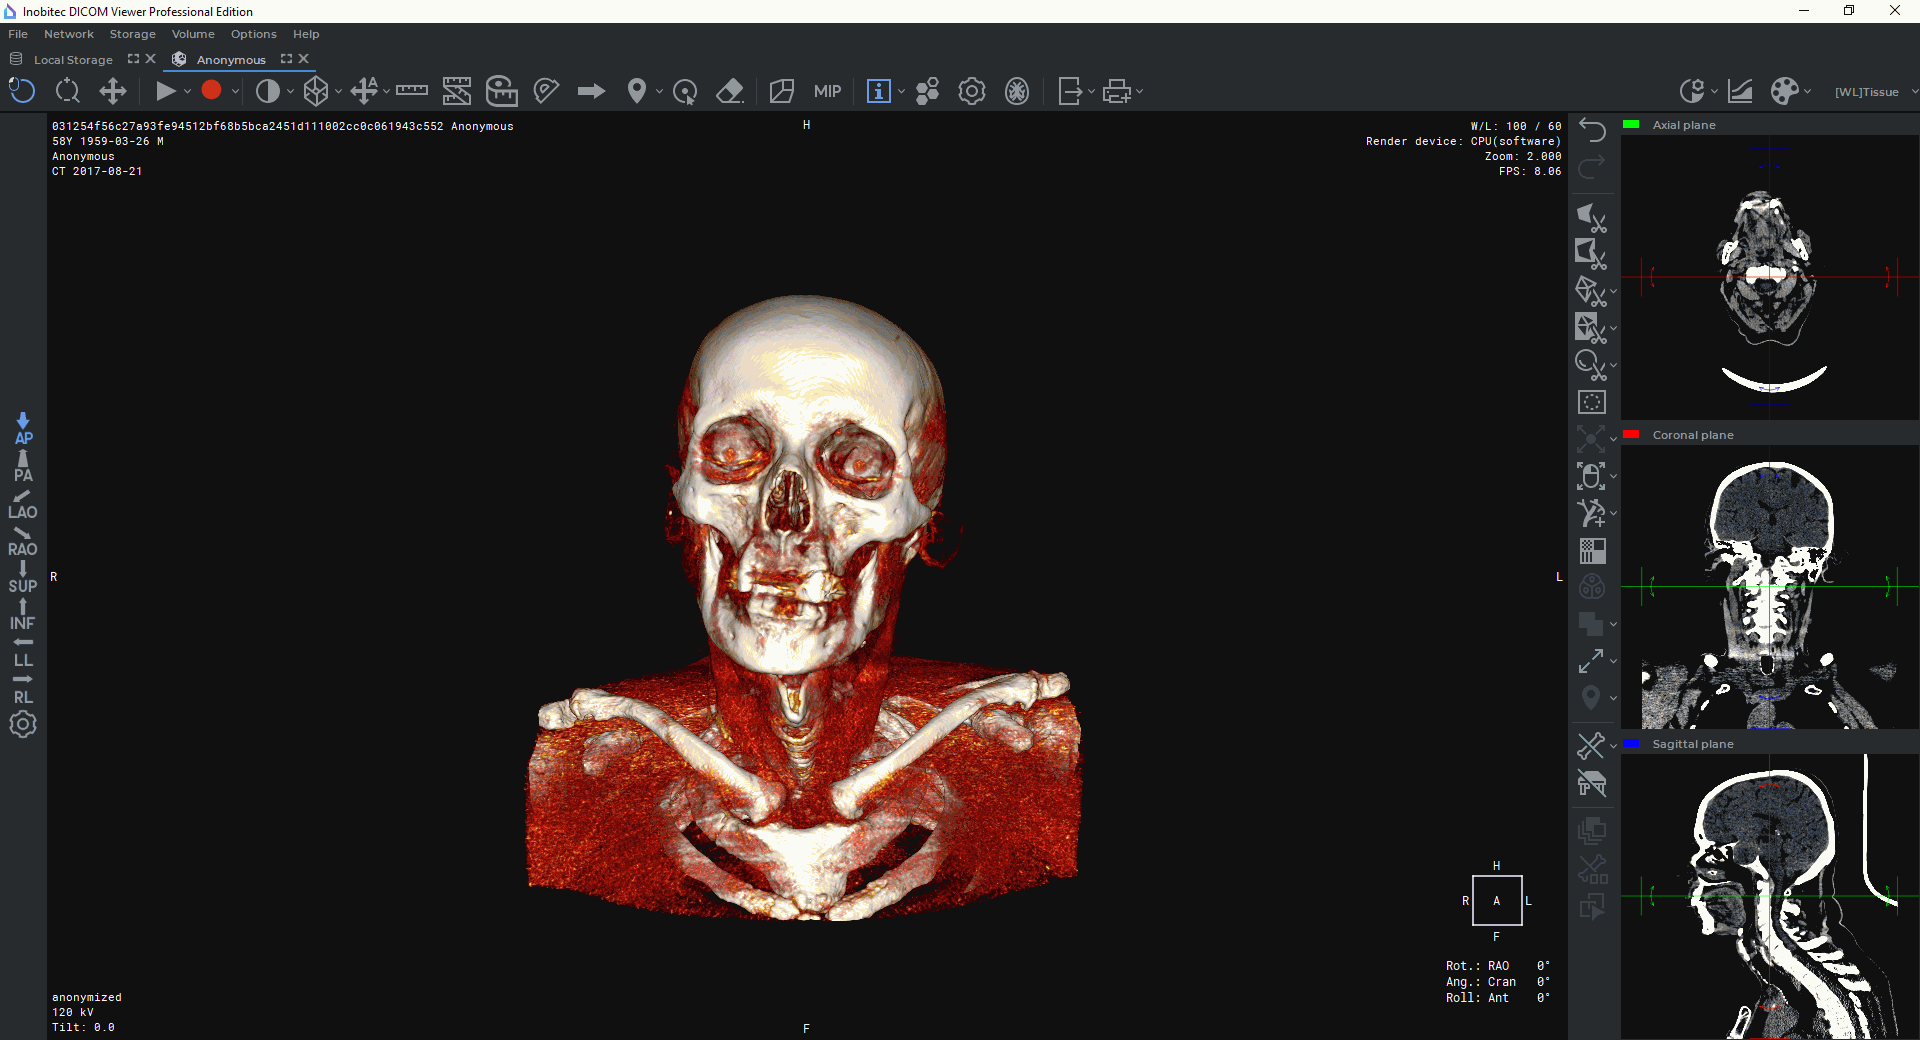The height and width of the screenshot is (1040, 1920).
Task: Select the arrow annotation tool
Action: pos(592,91)
